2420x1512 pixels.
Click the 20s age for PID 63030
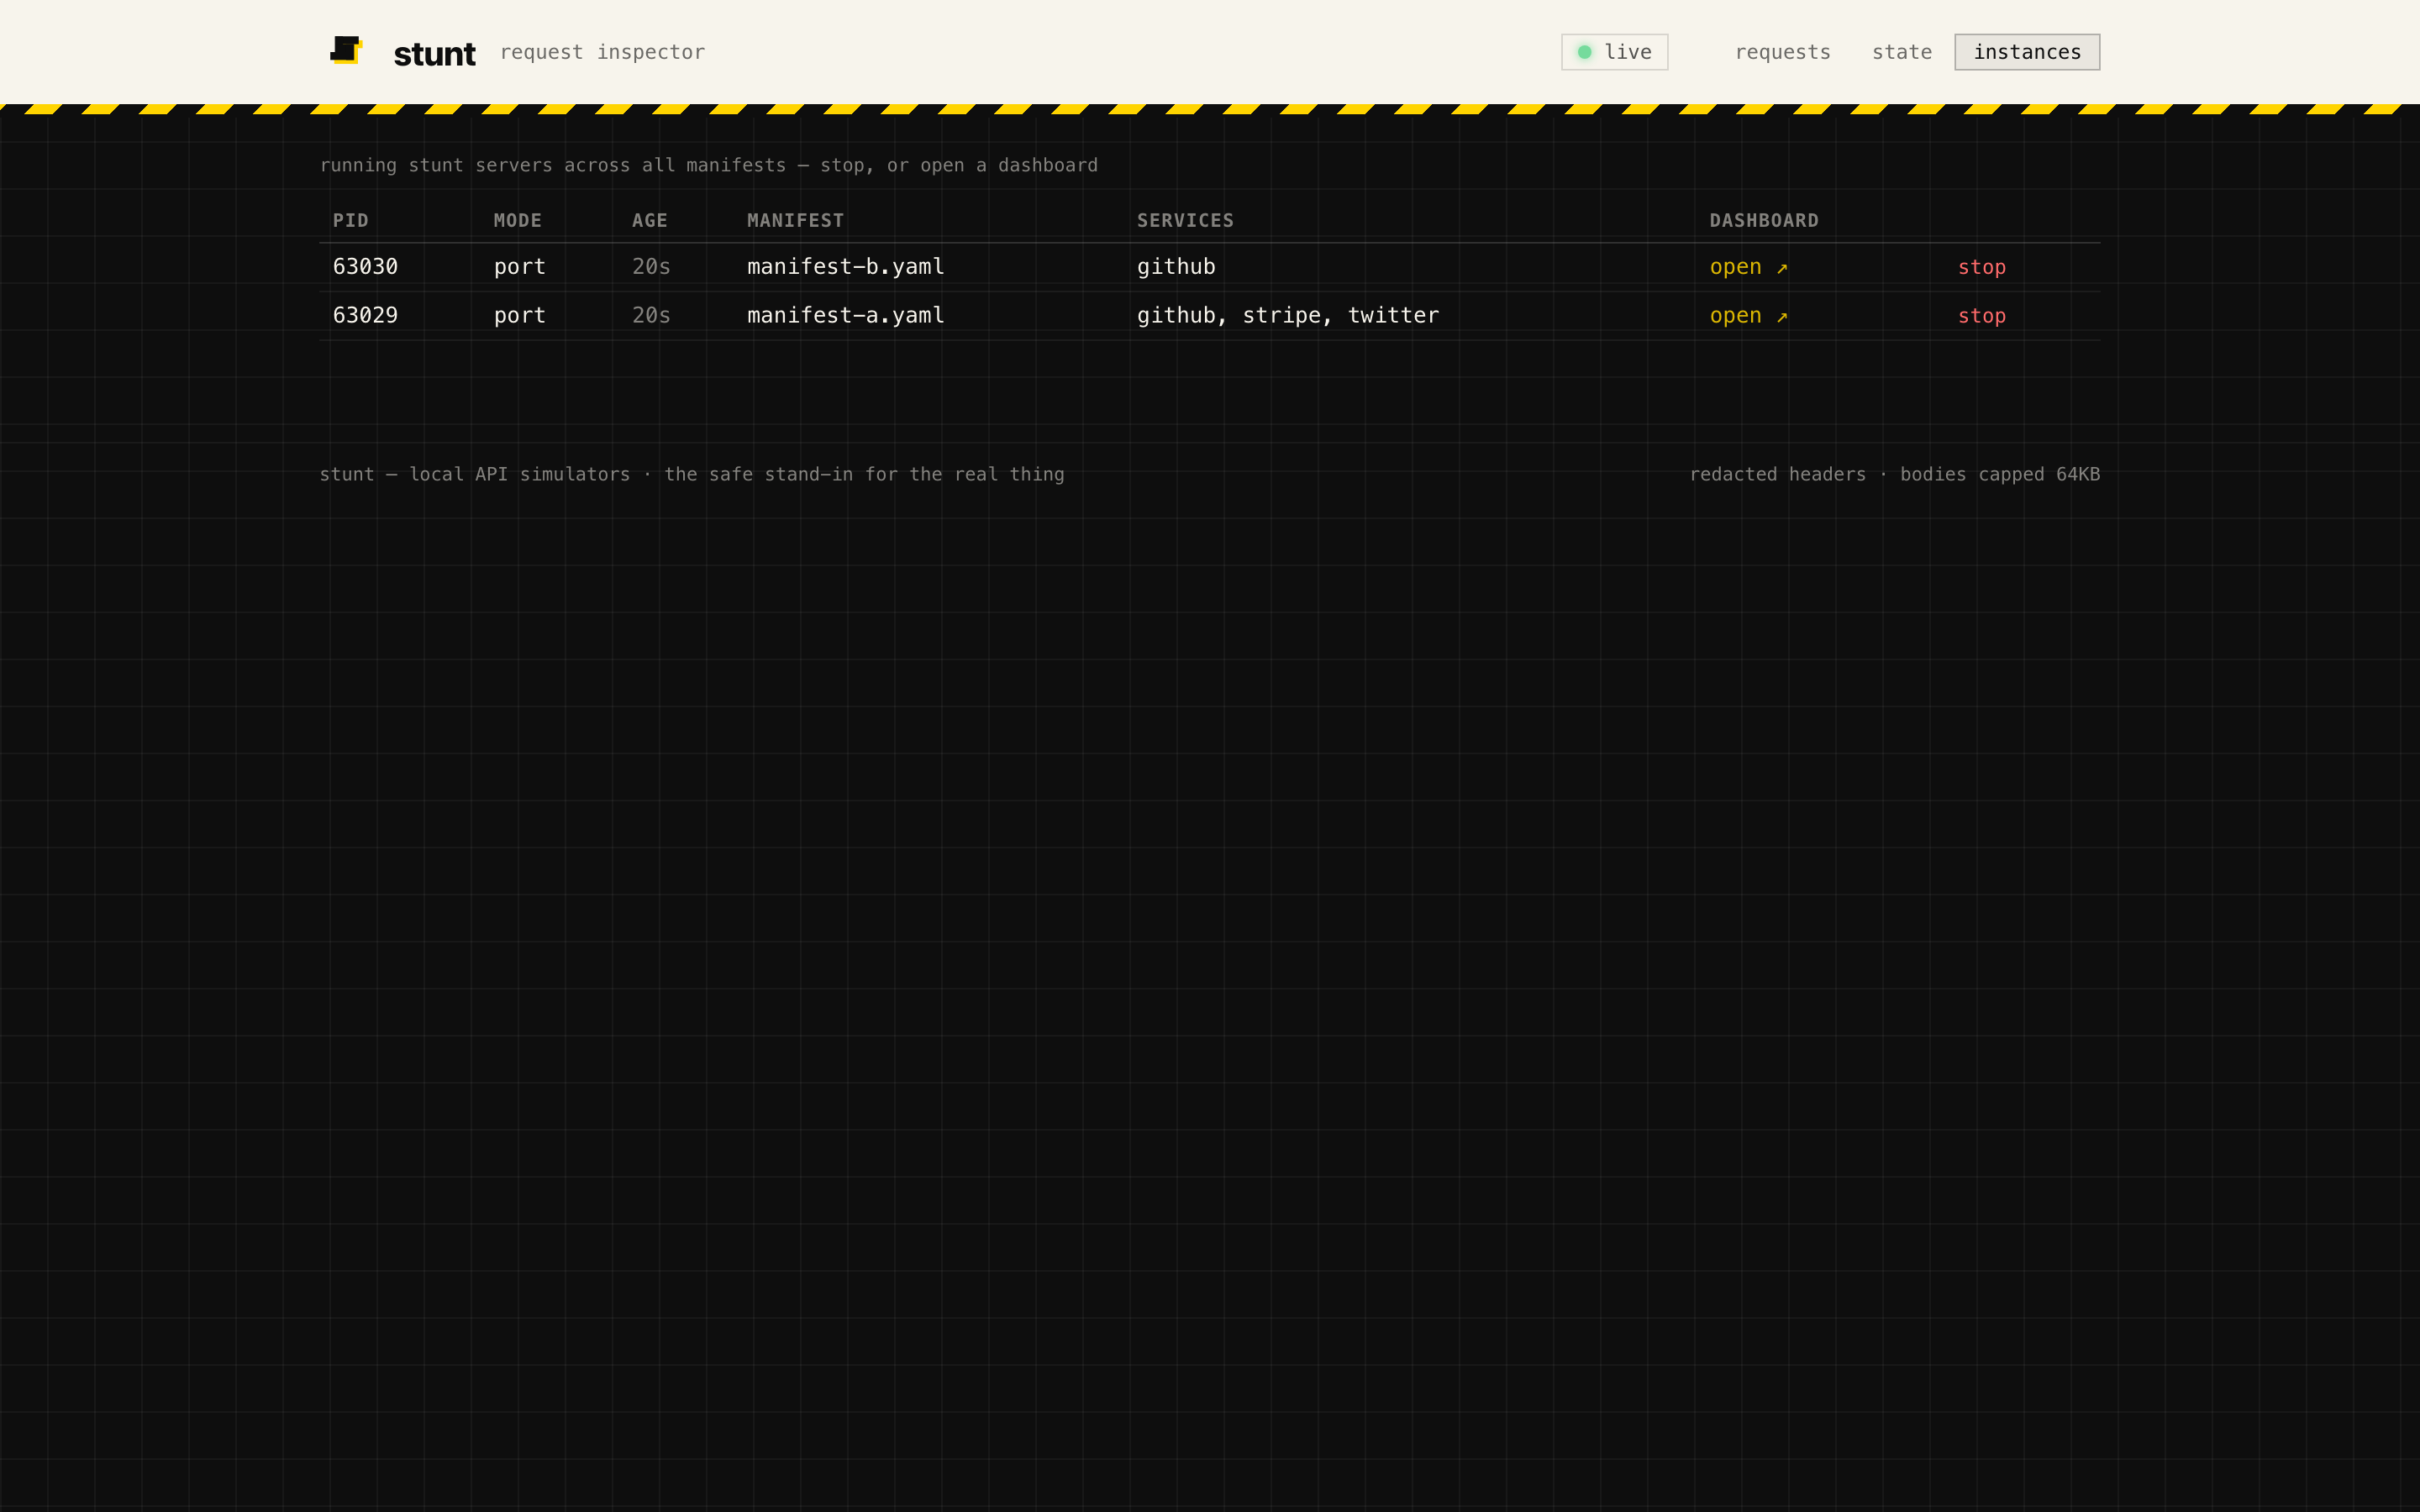click(651, 267)
